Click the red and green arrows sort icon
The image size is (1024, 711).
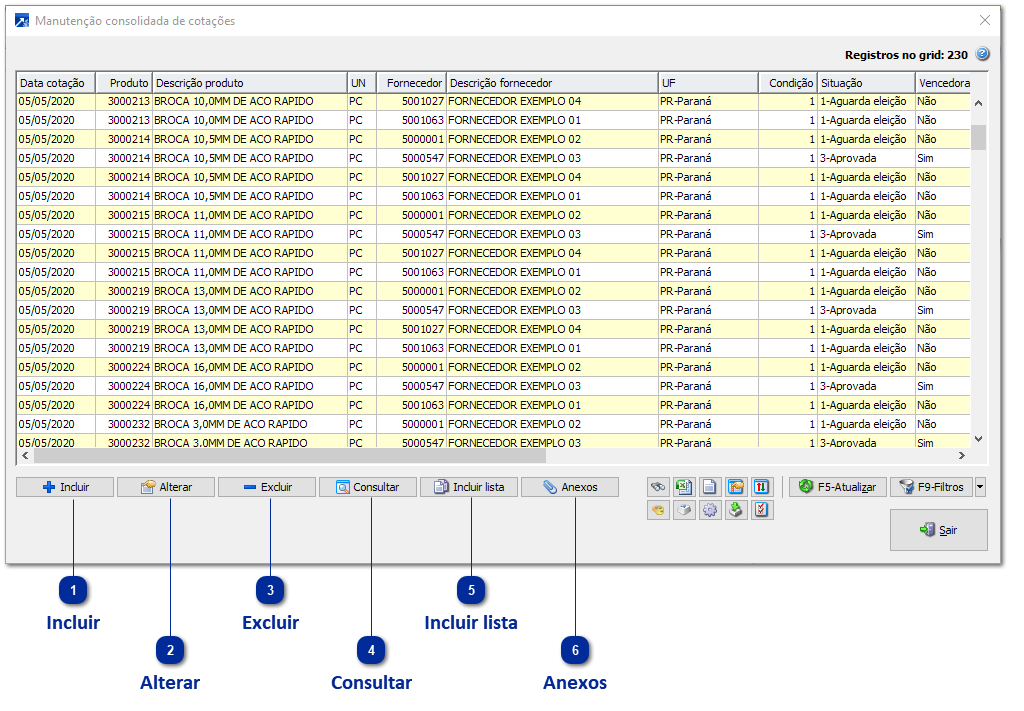762,487
